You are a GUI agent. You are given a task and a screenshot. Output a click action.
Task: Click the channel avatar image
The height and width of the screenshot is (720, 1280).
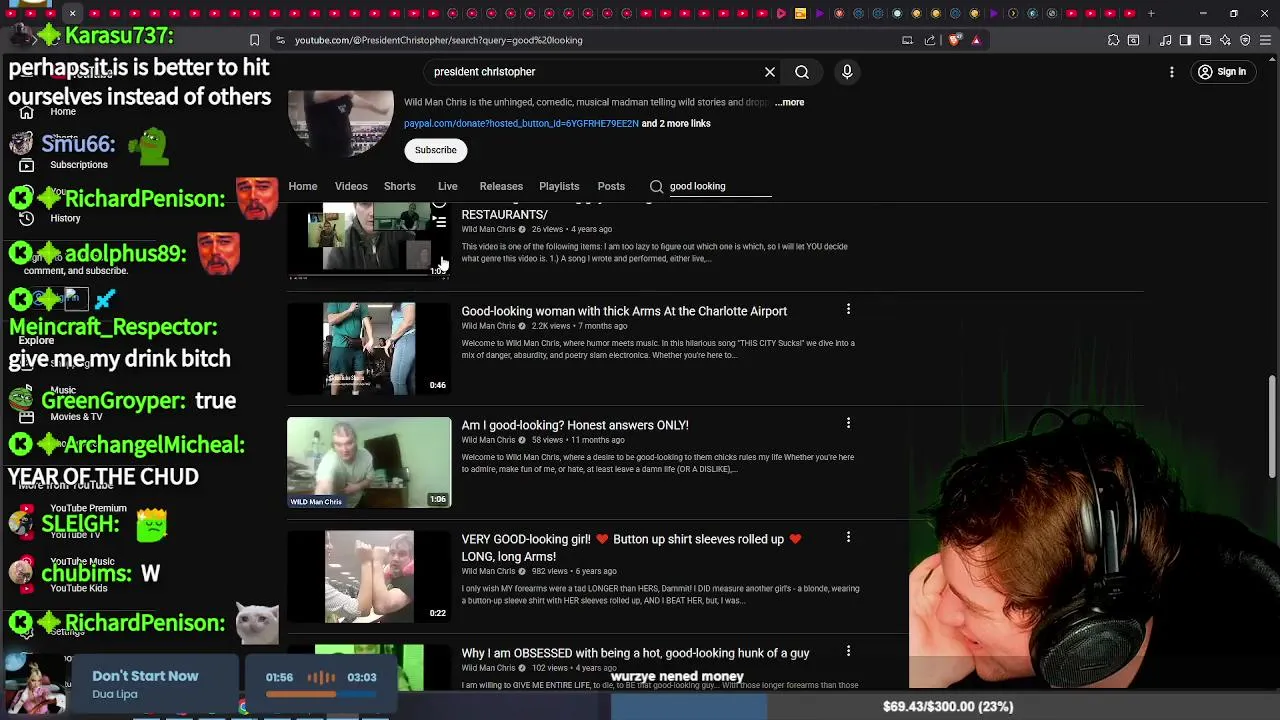tap(341, 122)
